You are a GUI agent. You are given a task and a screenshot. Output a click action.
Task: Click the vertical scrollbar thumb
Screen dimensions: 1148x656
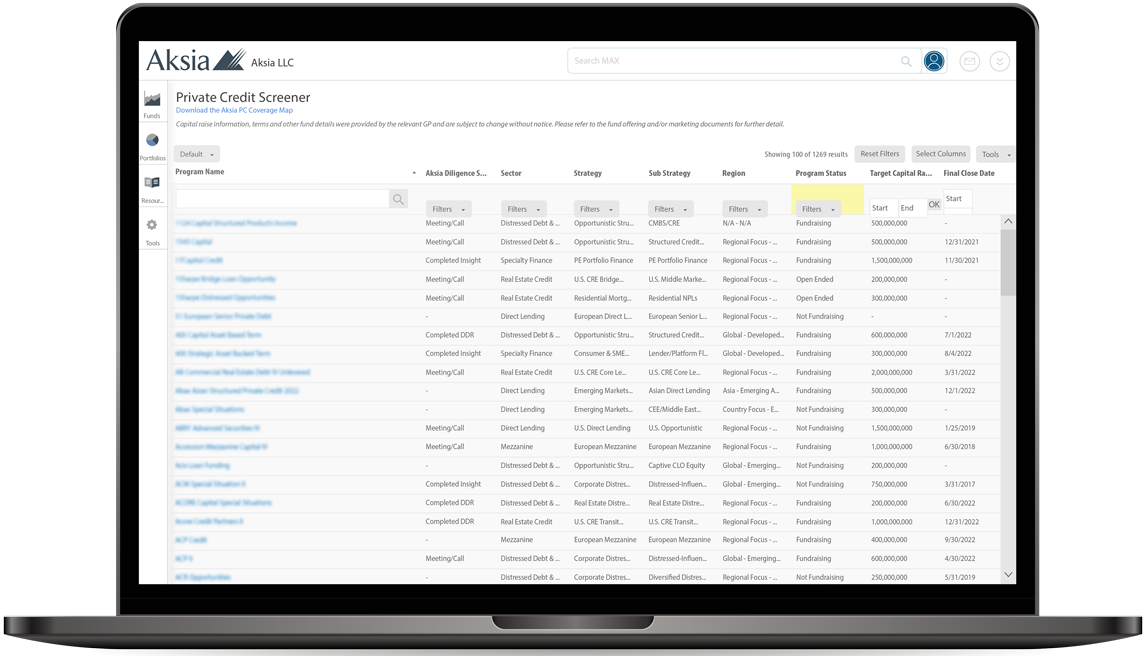point(1008,262)
